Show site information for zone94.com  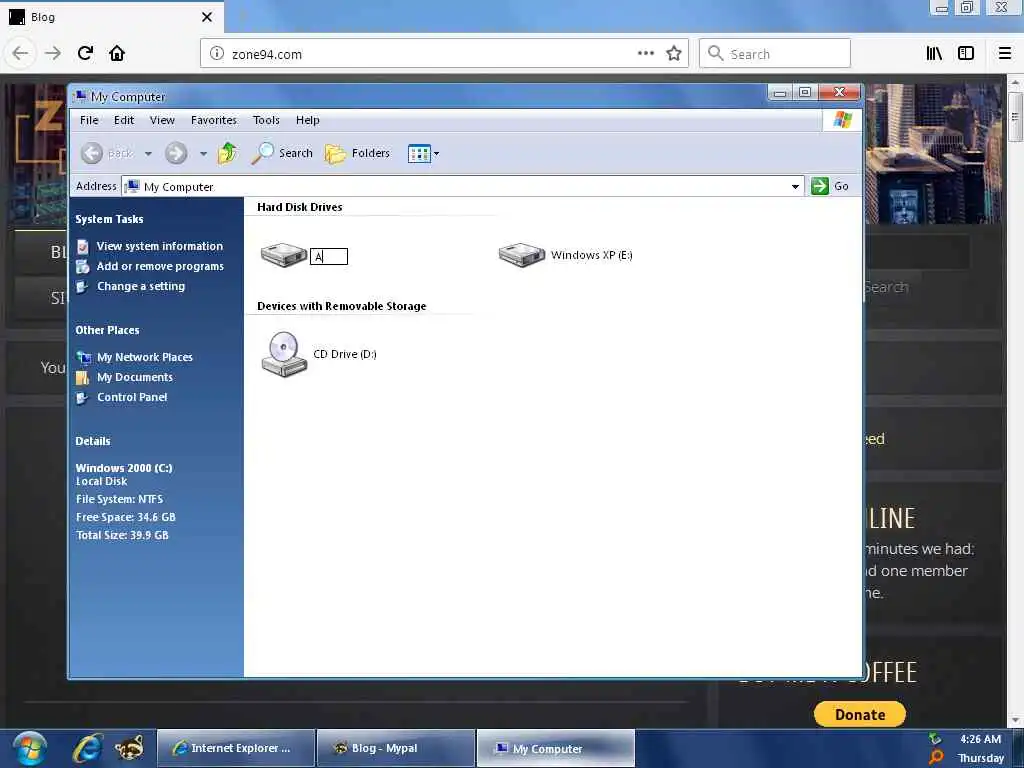(217, 54)
